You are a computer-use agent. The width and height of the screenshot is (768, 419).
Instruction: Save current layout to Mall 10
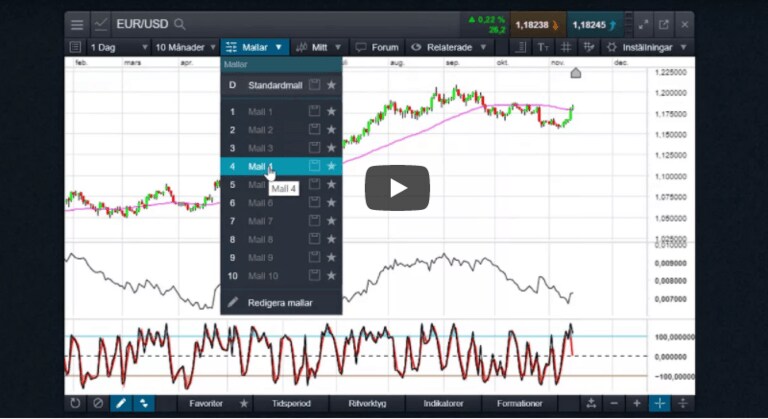[x=314, y=275]
